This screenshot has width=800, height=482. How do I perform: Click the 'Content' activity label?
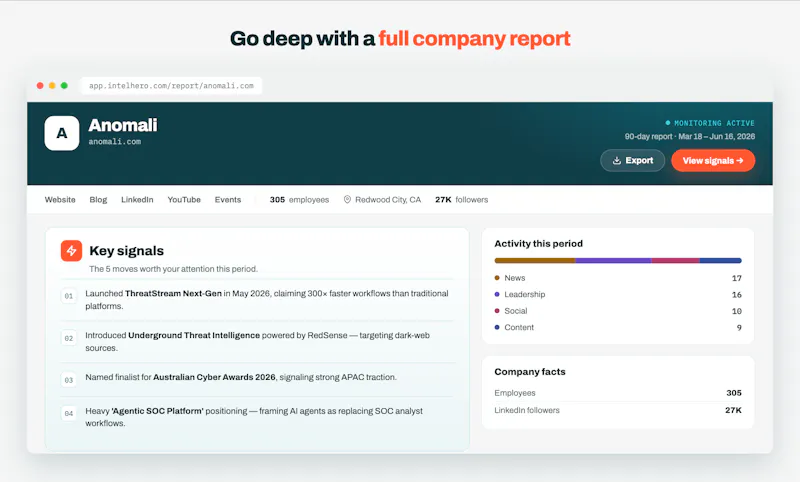tap(519, 327)
